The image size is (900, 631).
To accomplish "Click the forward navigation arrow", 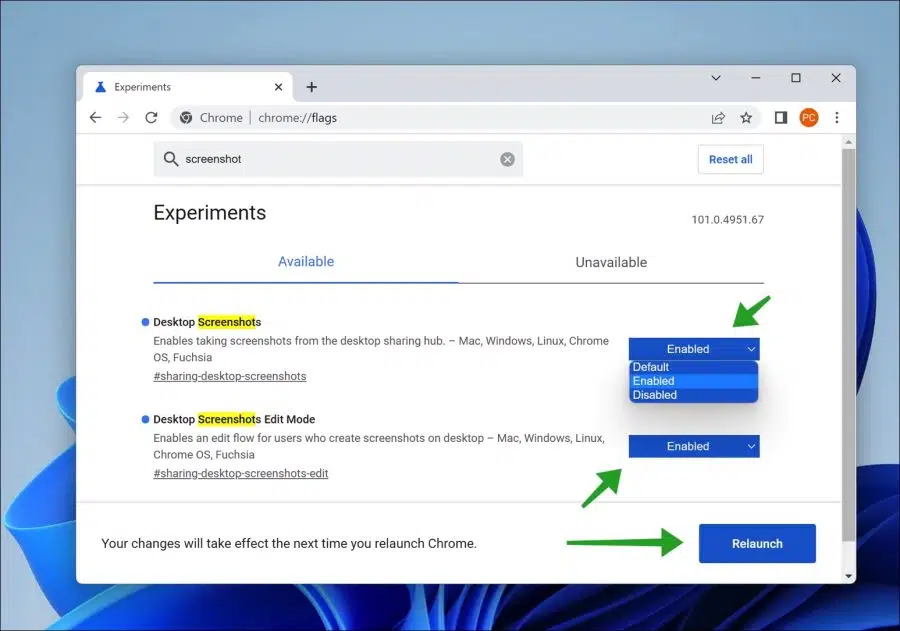I will pyautogui.click(x=123, y=118).
